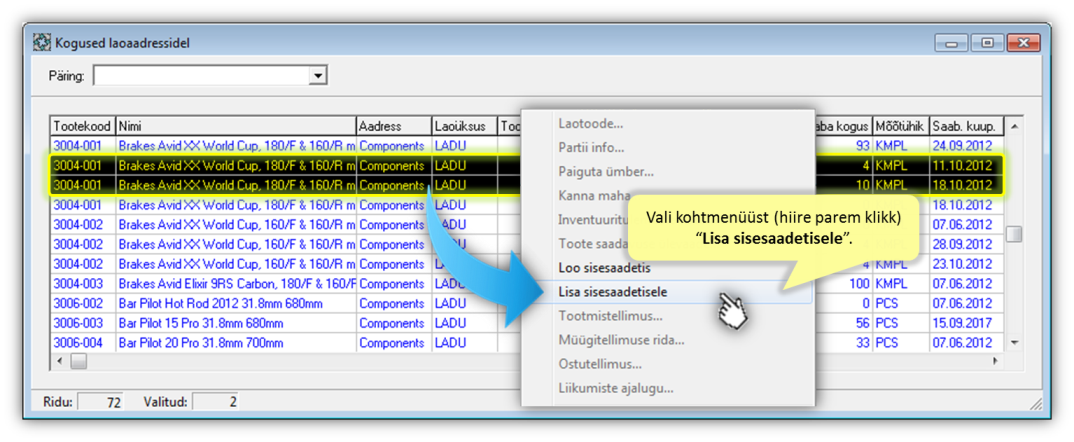Click vertical scrollbar up arrow

[x=1014, y=126]
